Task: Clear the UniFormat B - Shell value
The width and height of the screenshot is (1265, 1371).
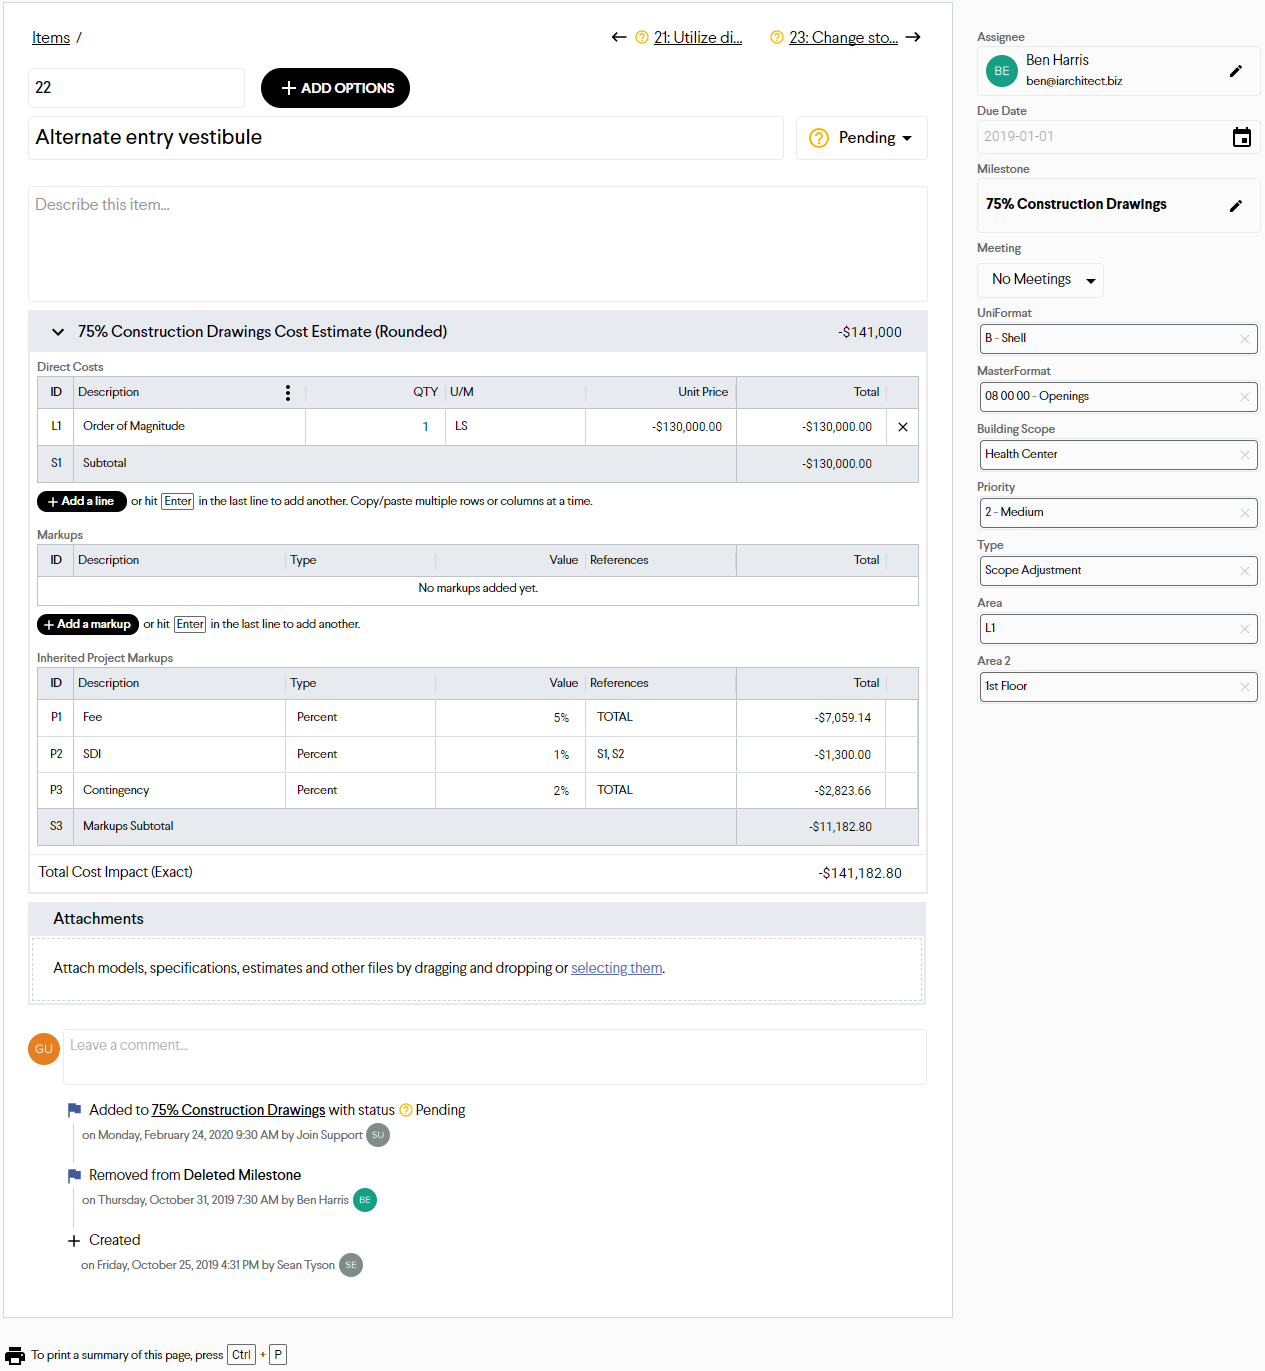Action: coord(1244,339)
